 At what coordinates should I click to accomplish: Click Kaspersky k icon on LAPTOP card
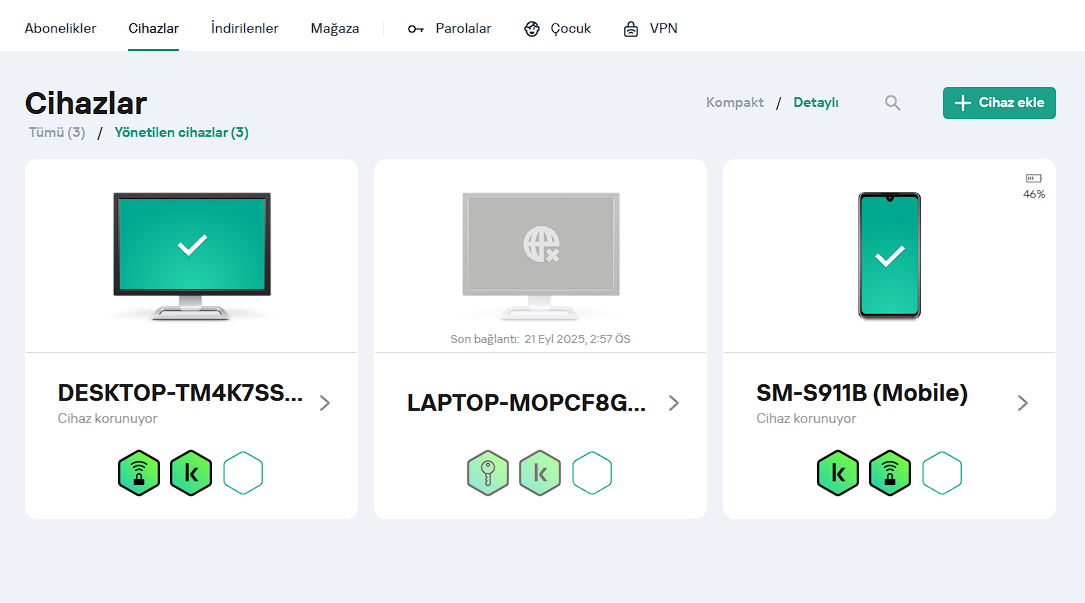pos(540,473)
